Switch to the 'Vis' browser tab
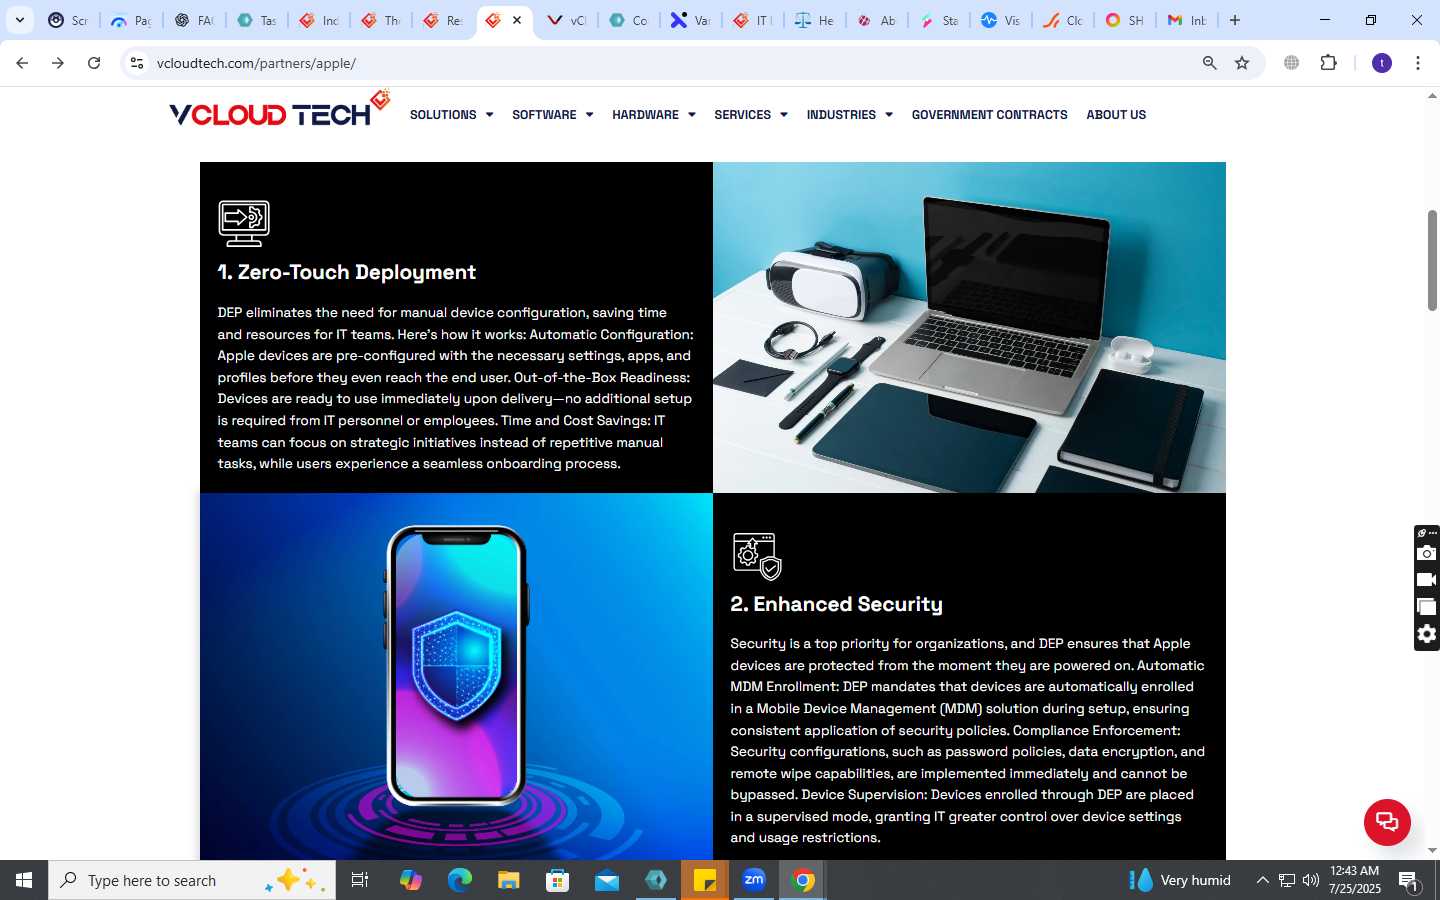This screenshot has height=900, width=1440. (x=1000, y=20)
